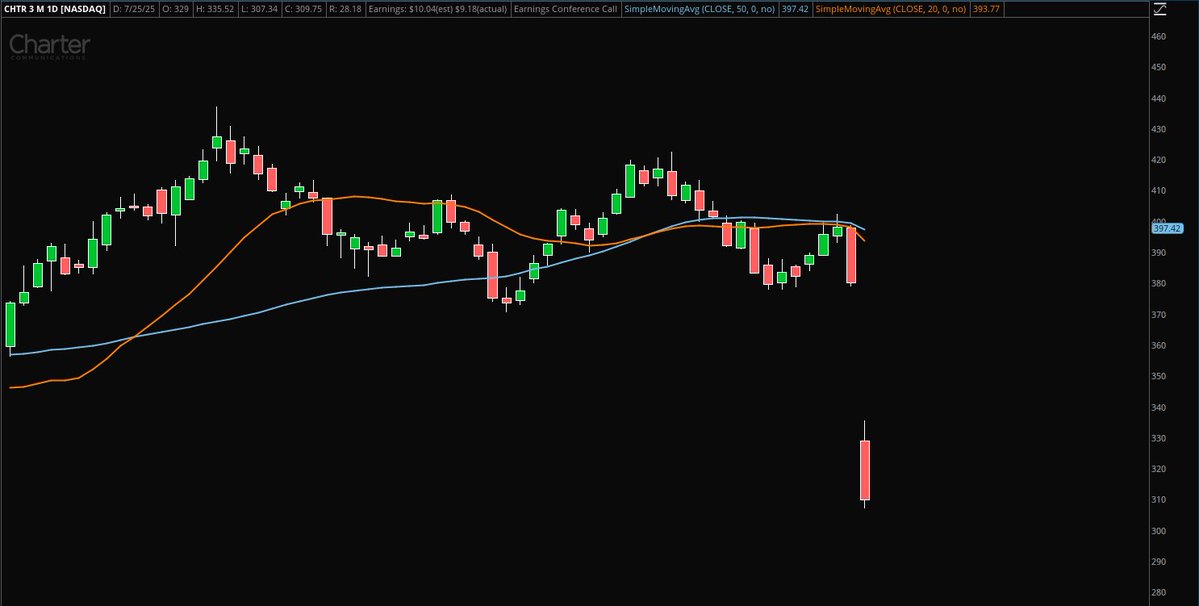Click the CHTR 3 M 1D [NASDAQ] label

click(x=55, y=9)
